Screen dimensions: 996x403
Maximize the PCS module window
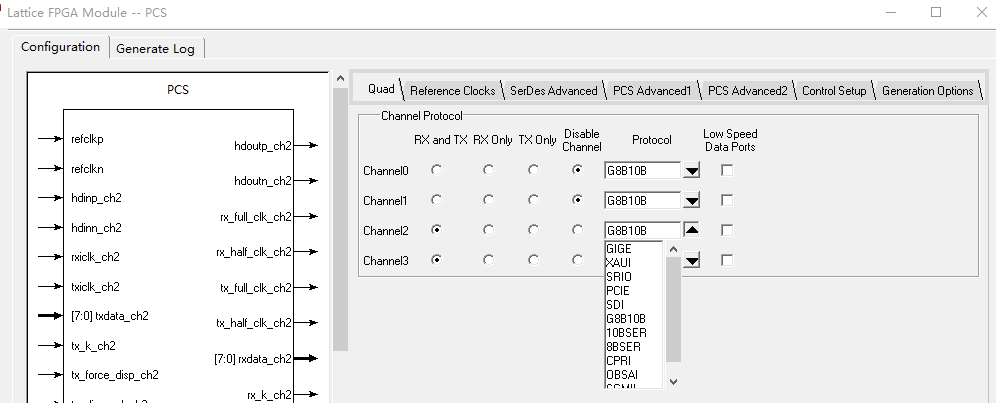coord(936,12)
